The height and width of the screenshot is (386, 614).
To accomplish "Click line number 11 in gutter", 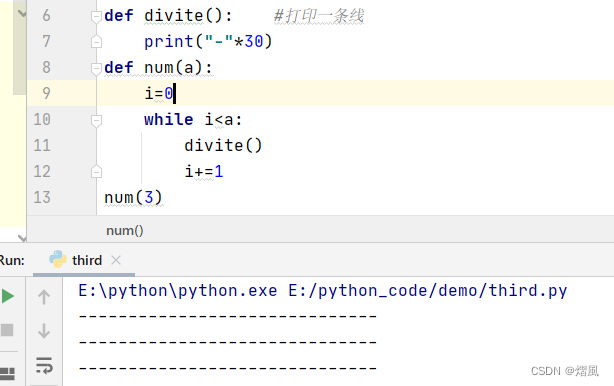I will point(42,146).
